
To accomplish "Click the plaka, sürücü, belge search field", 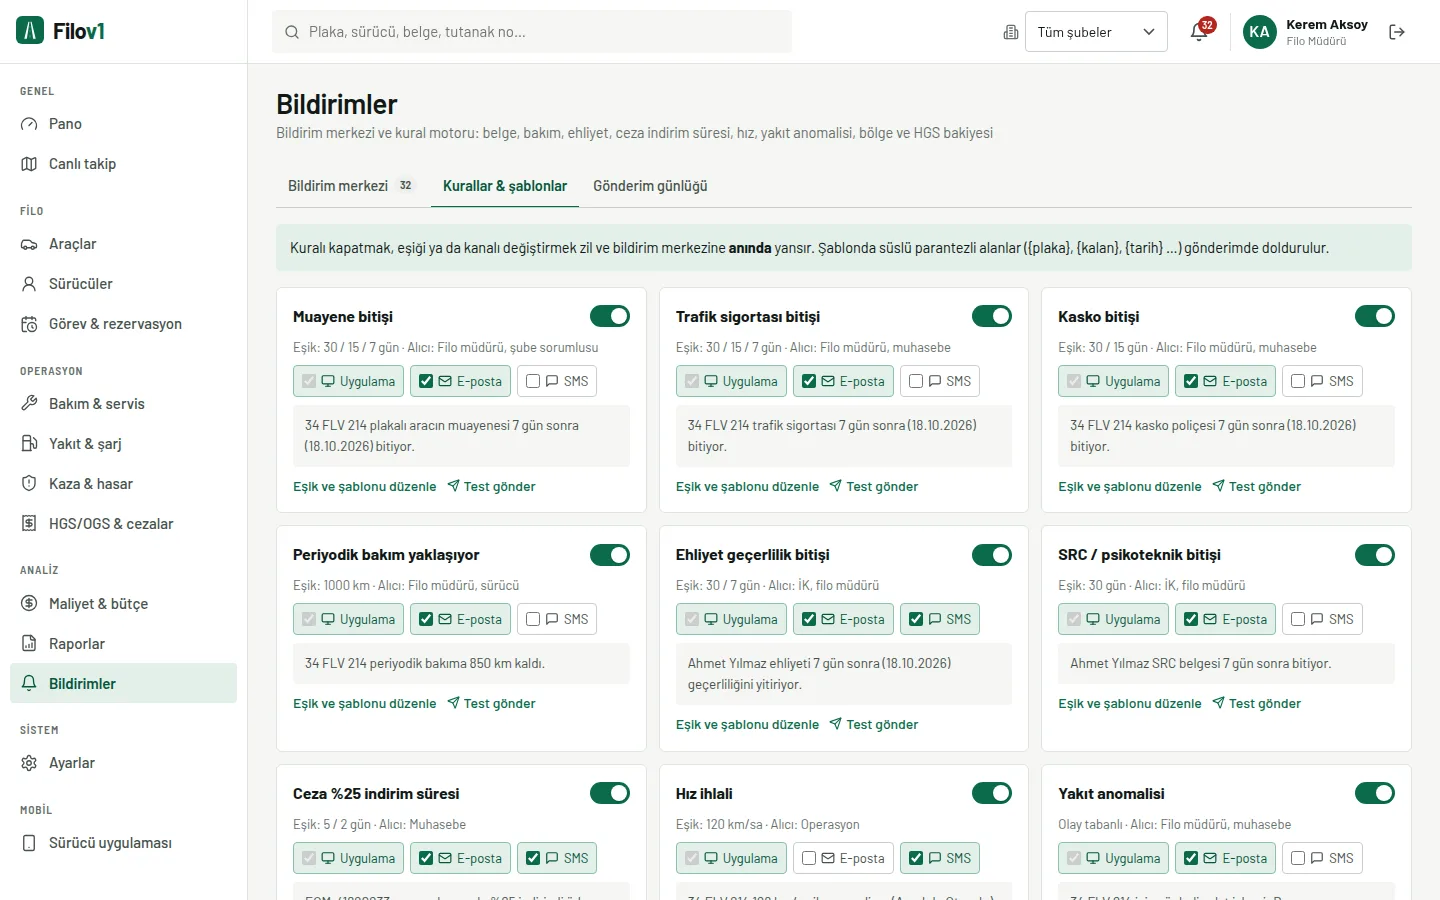I will tap(532, 32).
